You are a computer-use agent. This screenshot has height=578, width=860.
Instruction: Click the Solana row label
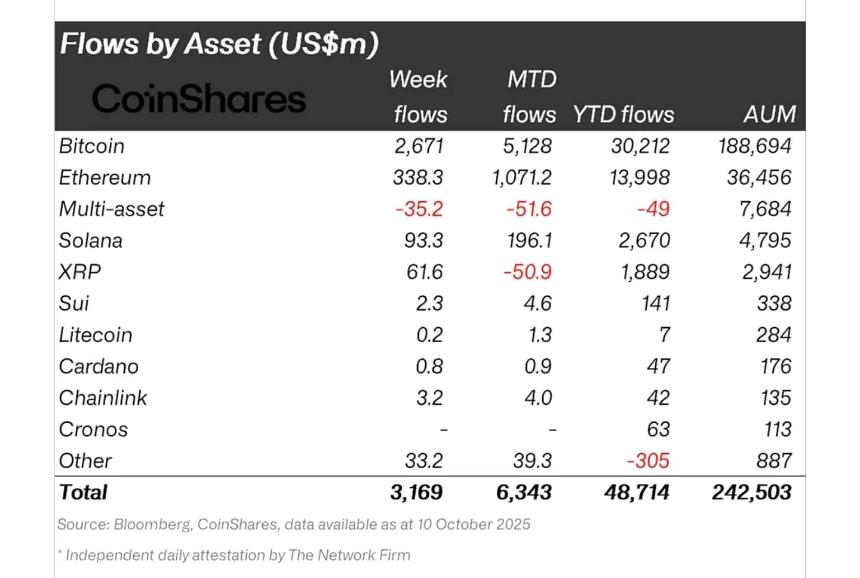point(91,241)
